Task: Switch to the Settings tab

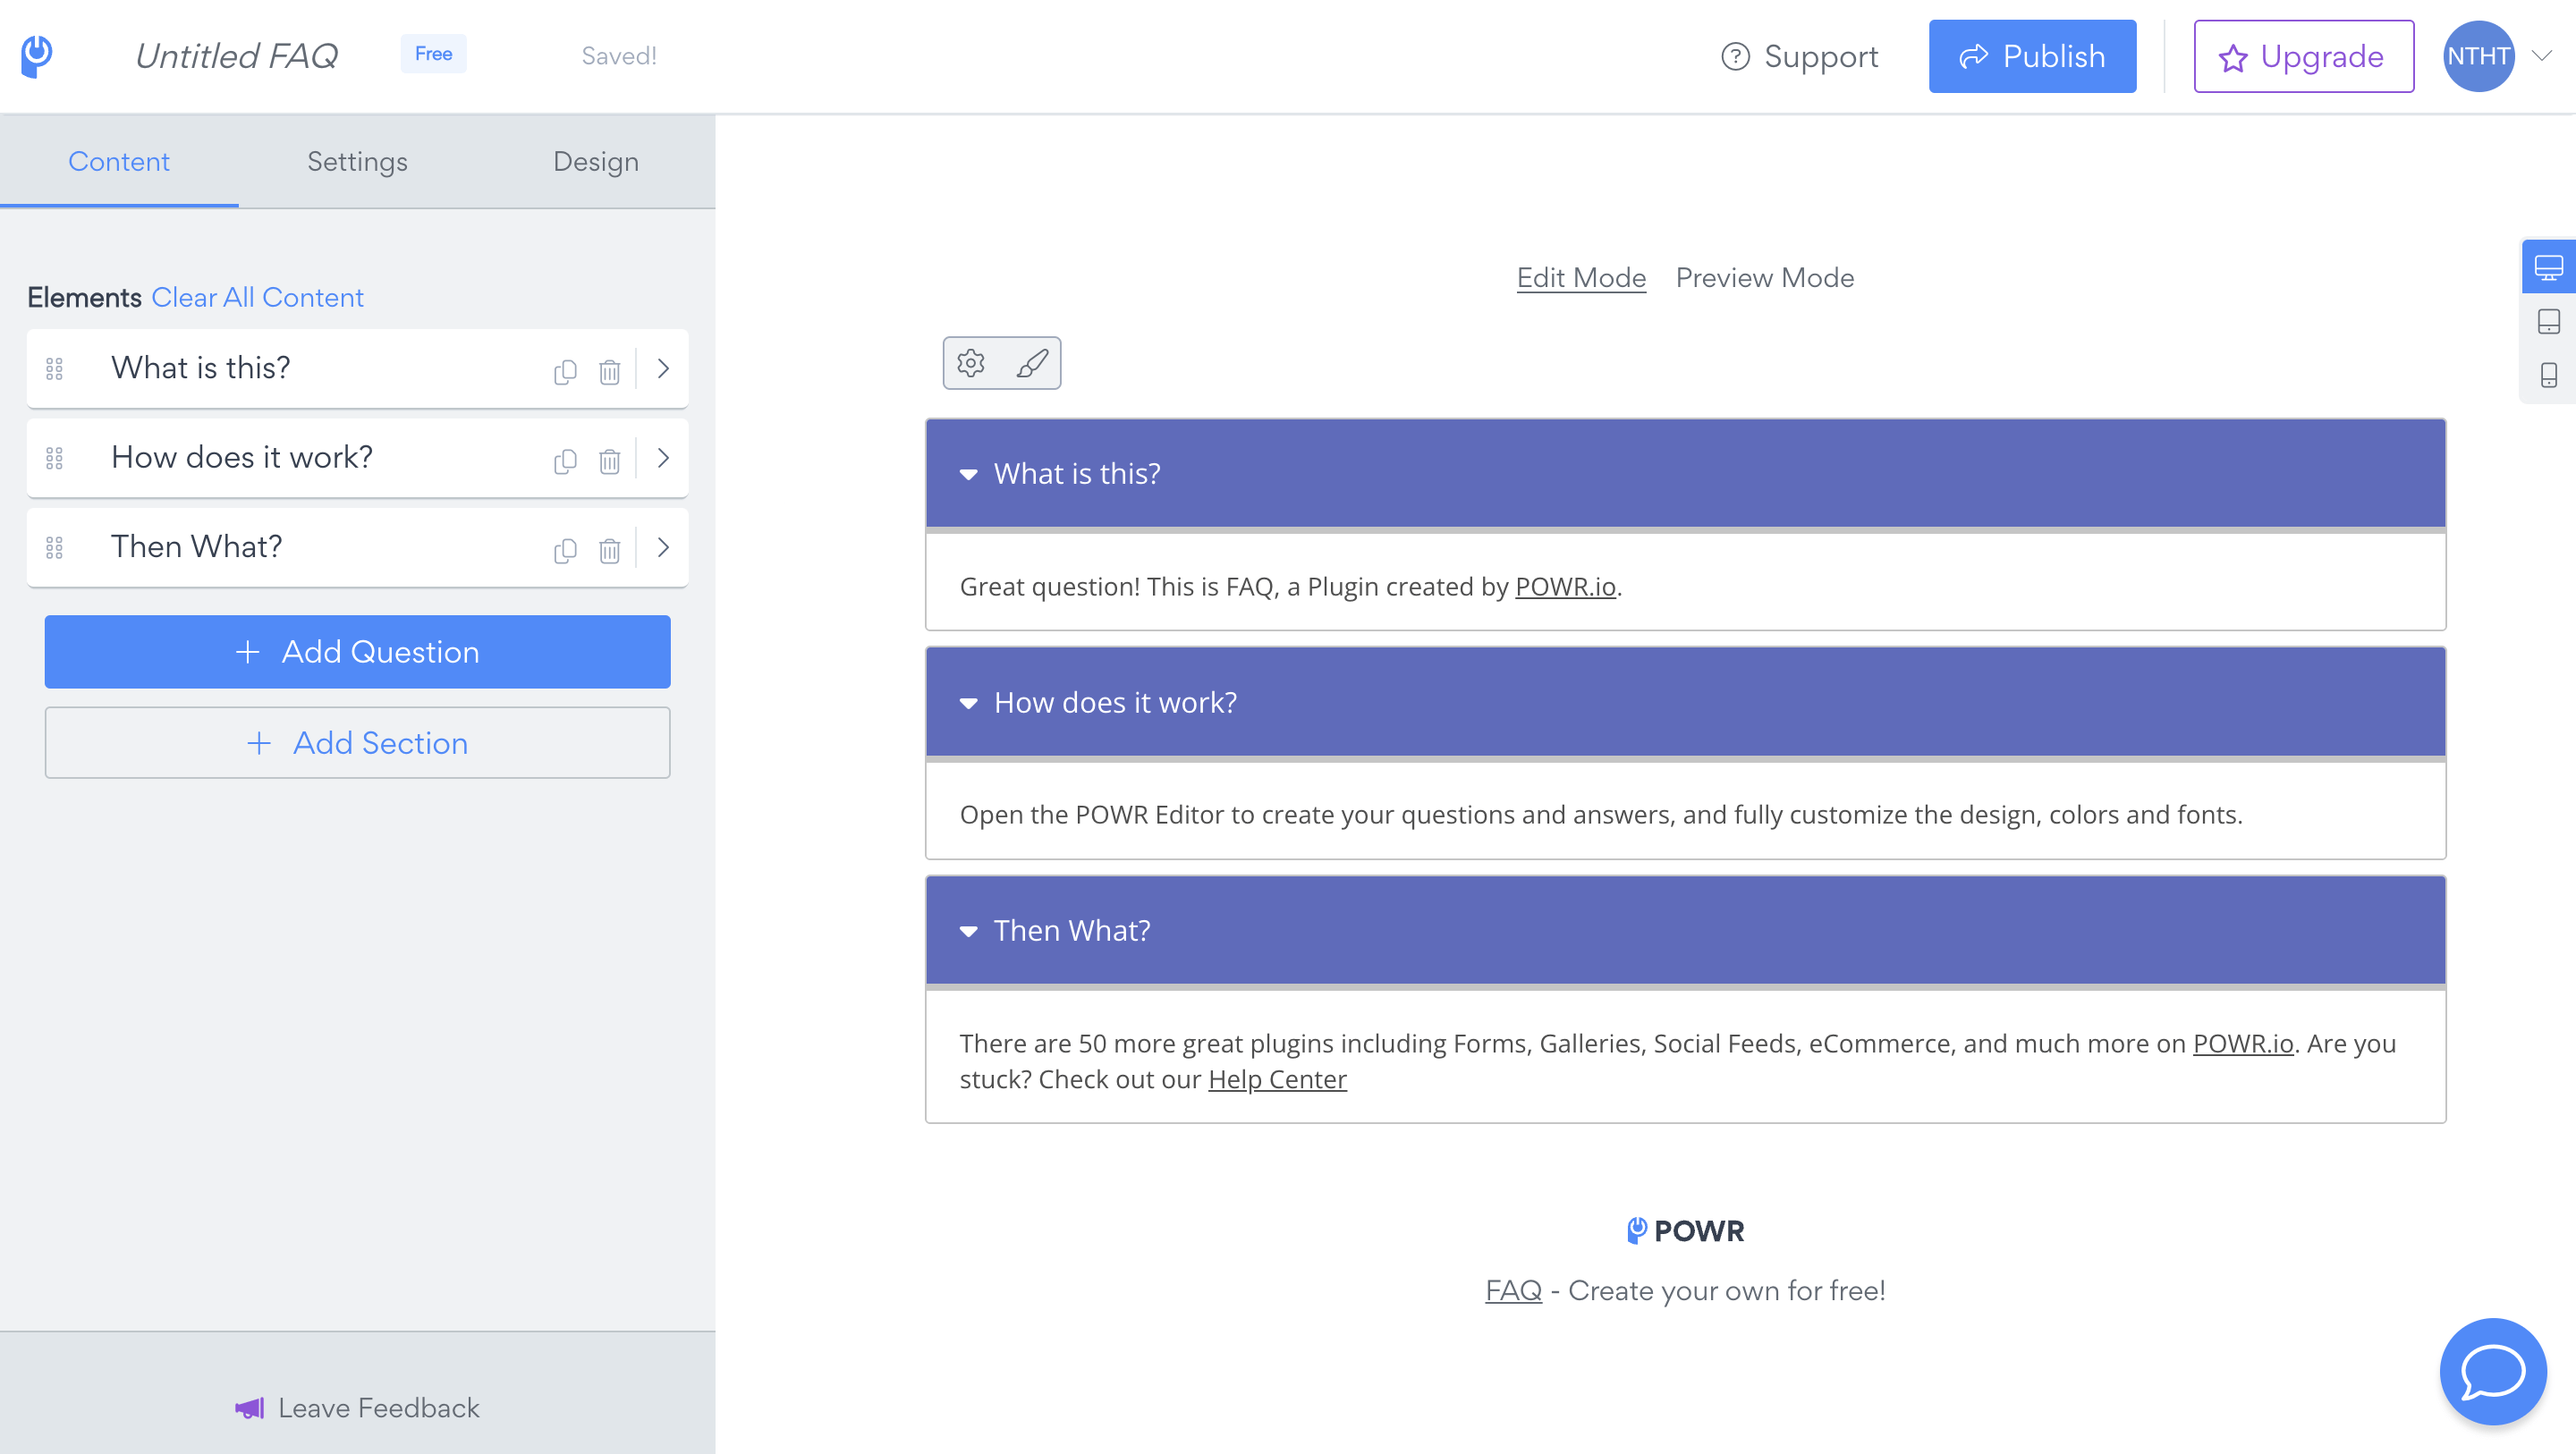Action: [357, 161]
